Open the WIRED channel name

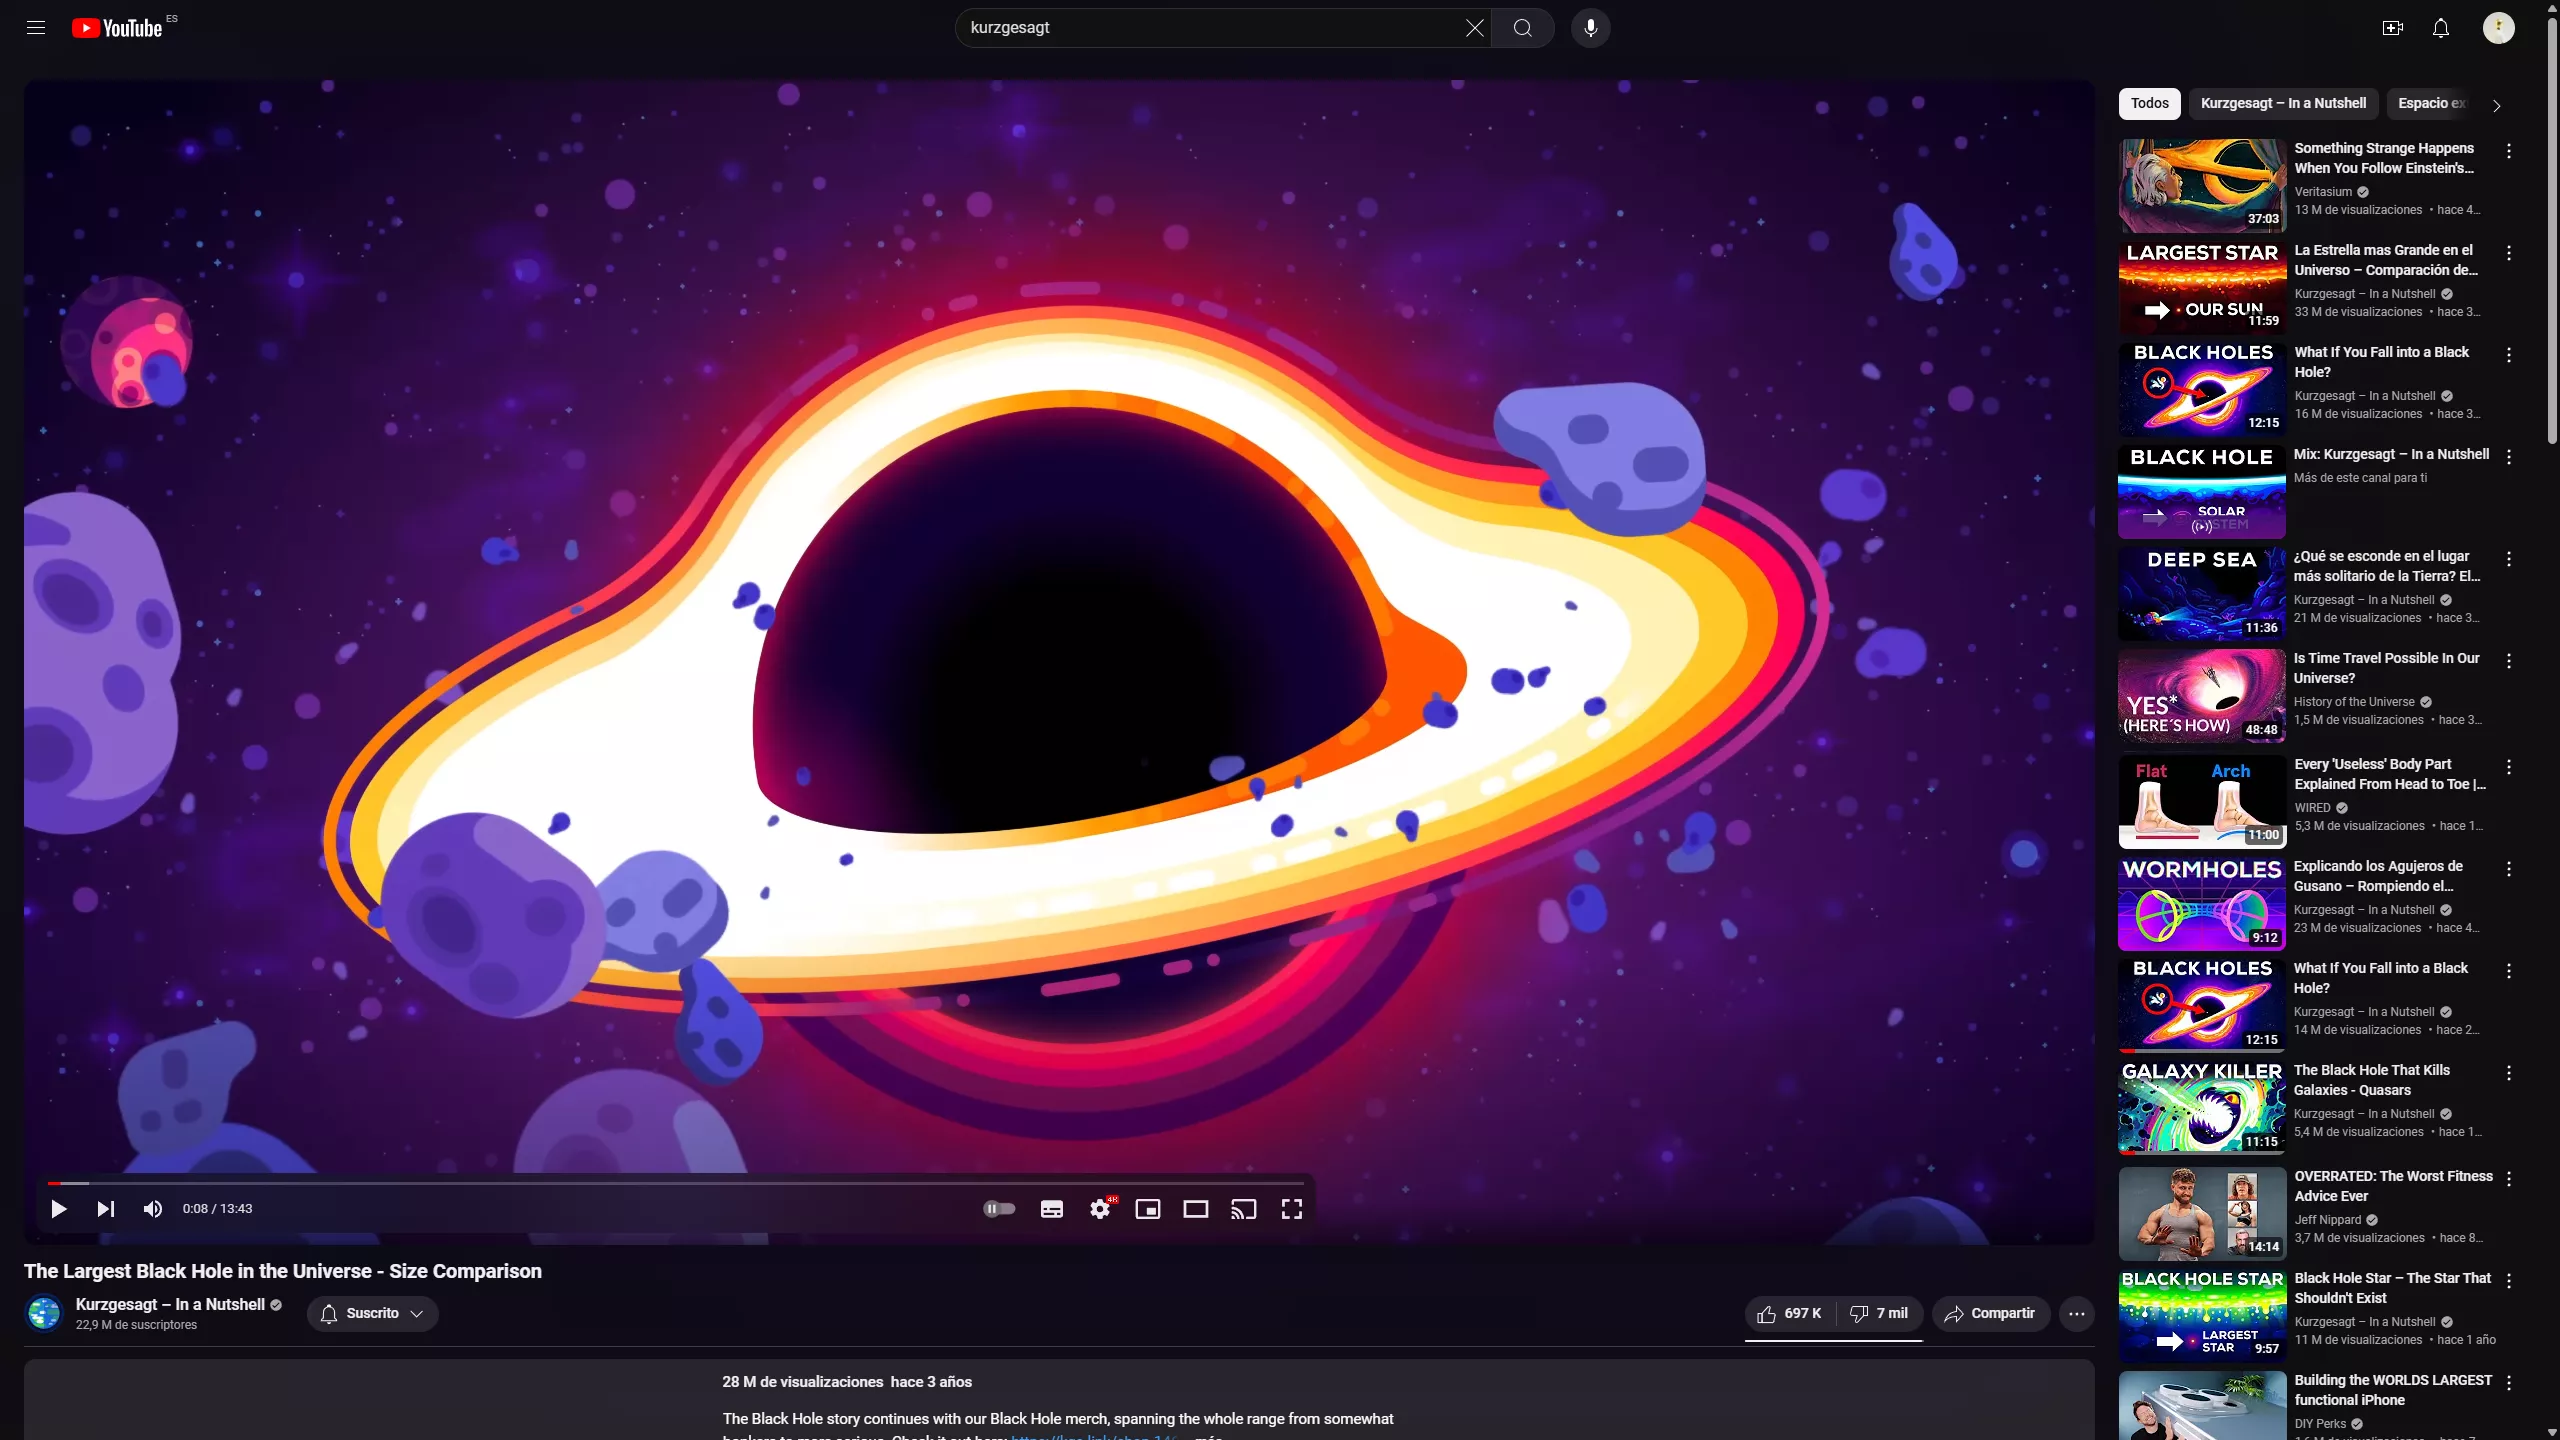coord(2312,808)
